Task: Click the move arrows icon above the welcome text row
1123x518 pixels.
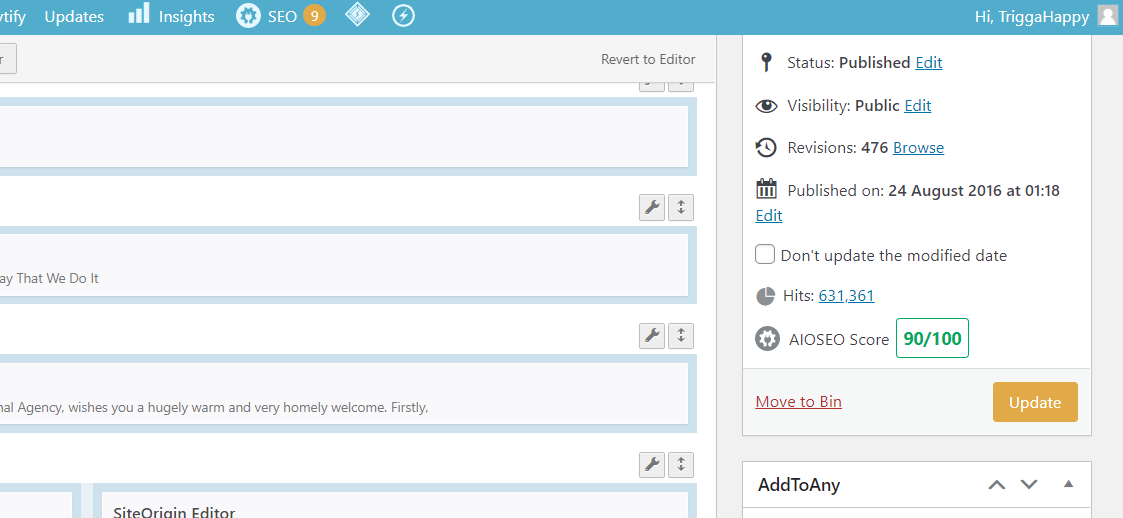Action: pyautogui.click(x=681, y=336)
